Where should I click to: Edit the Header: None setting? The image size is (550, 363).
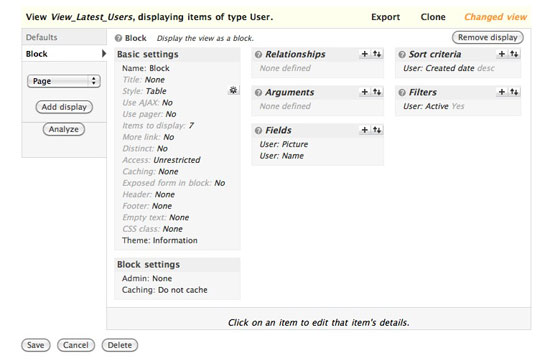pyautogui.click(x=148, y=194)
